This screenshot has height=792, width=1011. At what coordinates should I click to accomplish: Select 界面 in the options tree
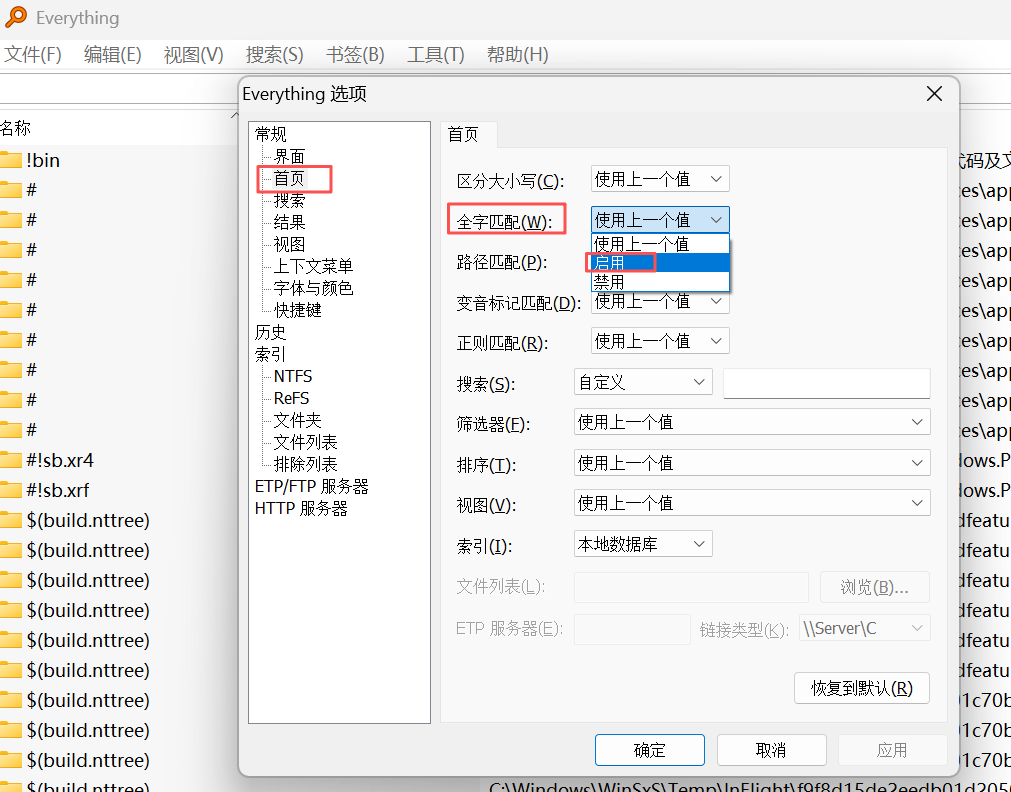[x=289, y=156]
